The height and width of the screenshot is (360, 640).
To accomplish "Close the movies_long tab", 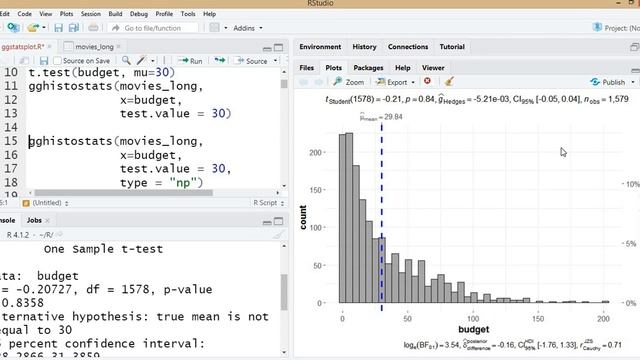I will [x=118, y=47].
